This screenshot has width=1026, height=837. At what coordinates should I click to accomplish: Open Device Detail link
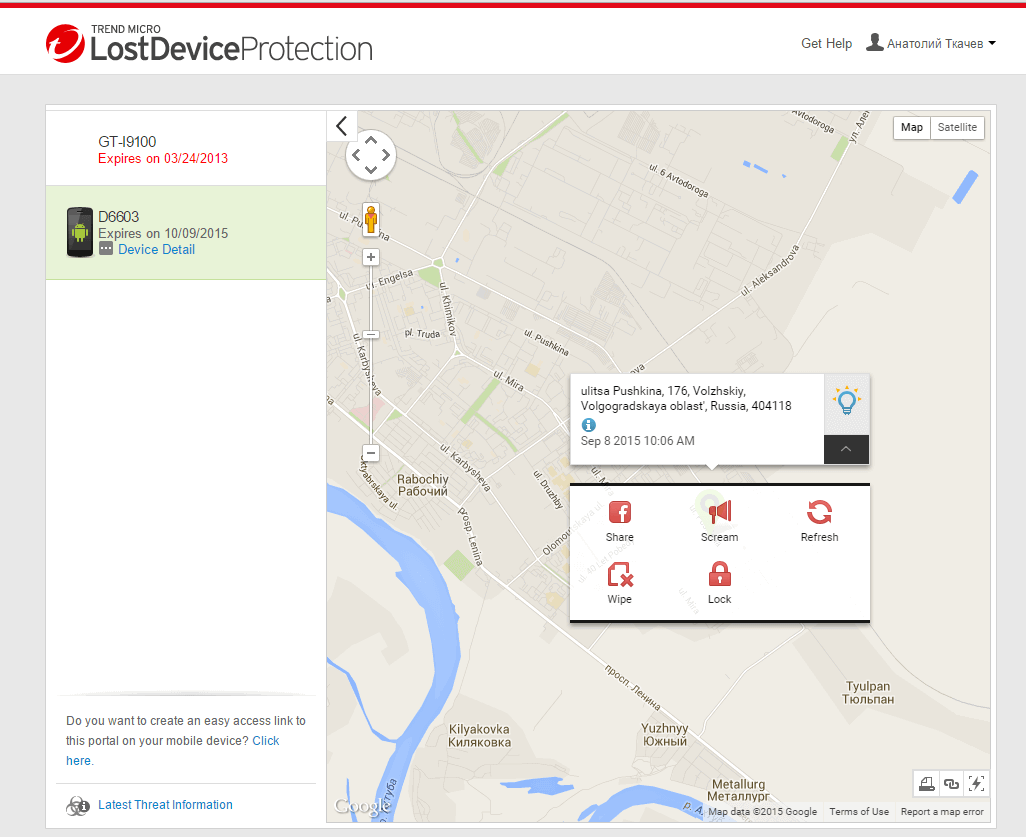click(x=156, y=249)
